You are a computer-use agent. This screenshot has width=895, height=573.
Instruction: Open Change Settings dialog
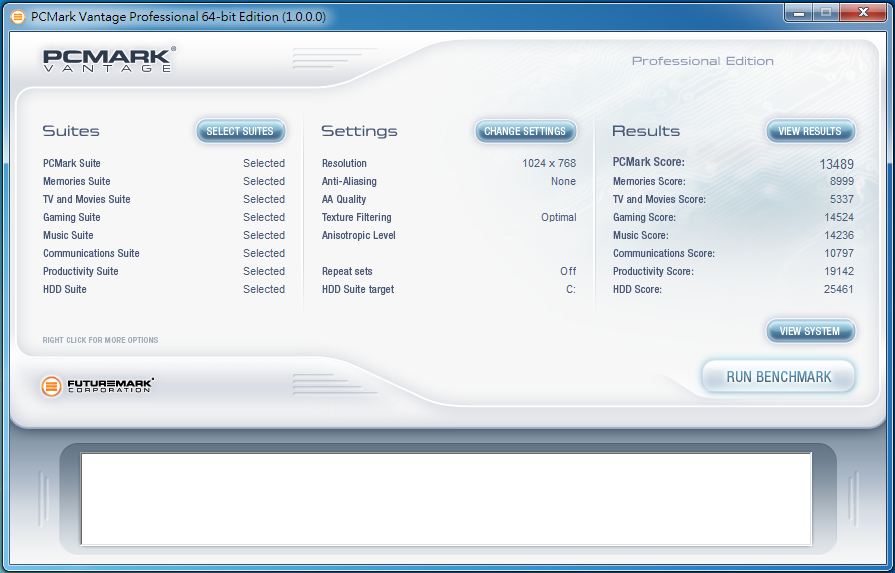(525, 131)
